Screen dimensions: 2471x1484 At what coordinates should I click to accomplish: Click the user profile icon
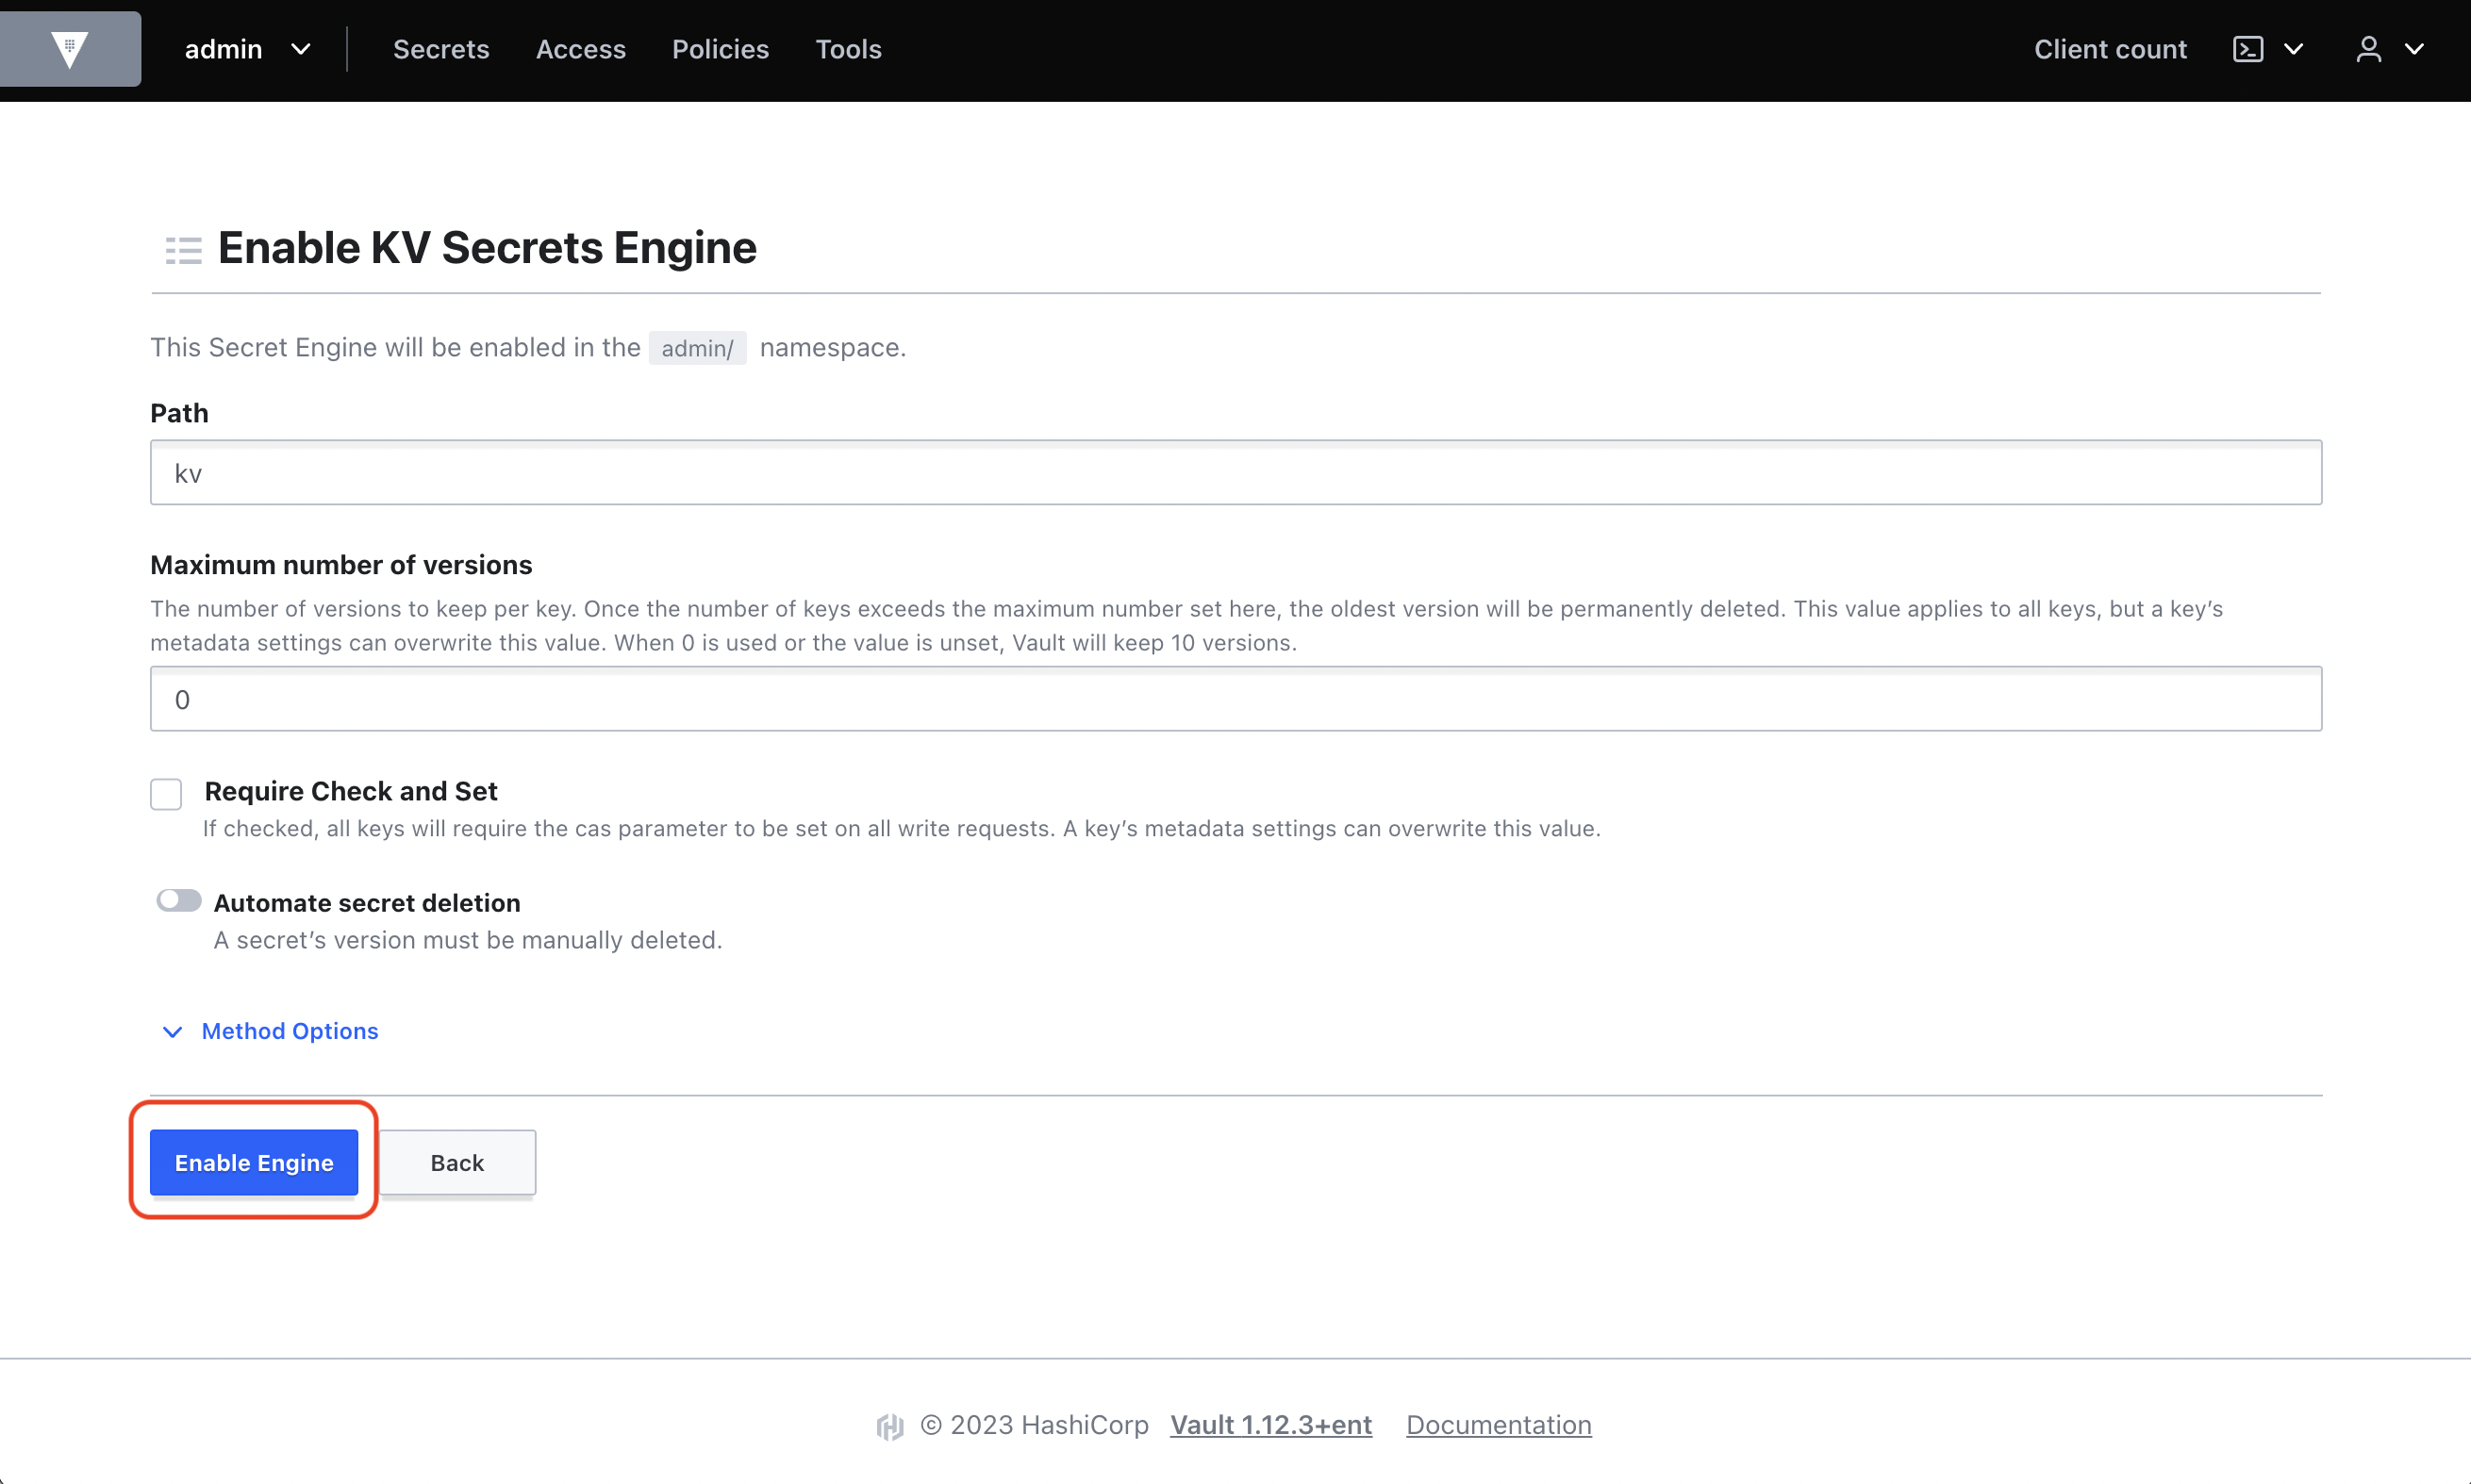(2368, 49)
